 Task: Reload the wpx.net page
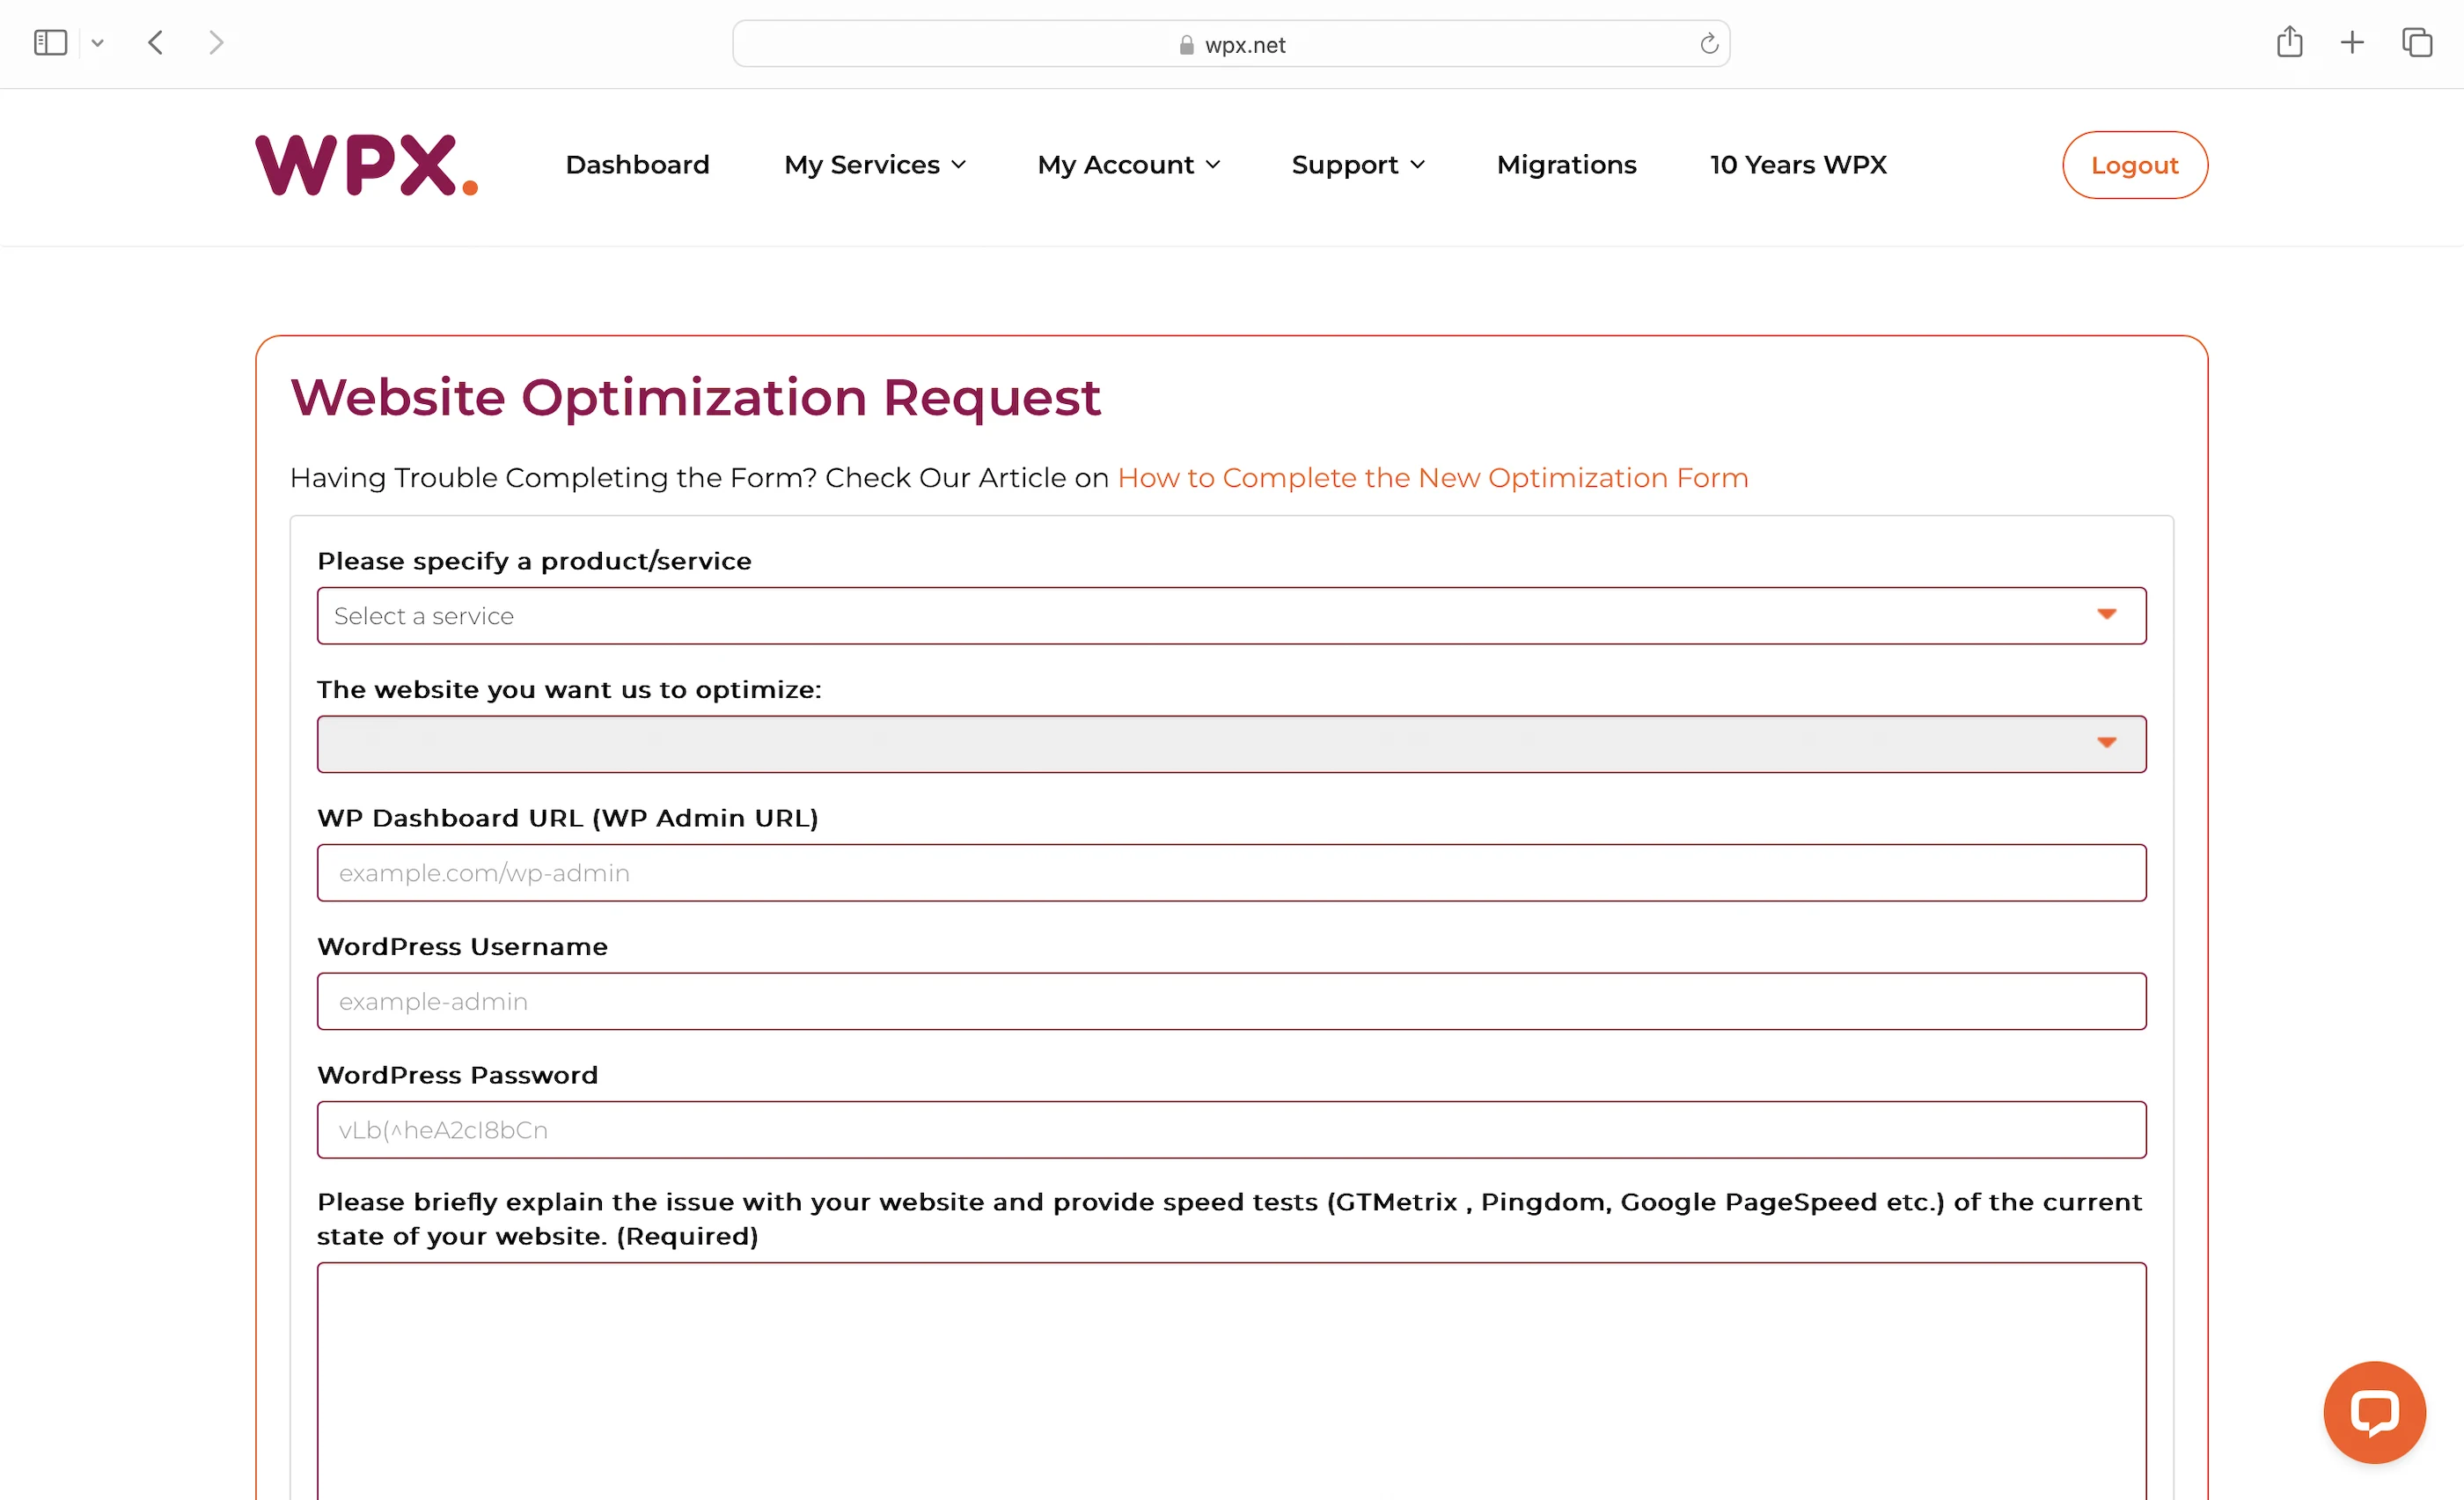pos(1708,44)
